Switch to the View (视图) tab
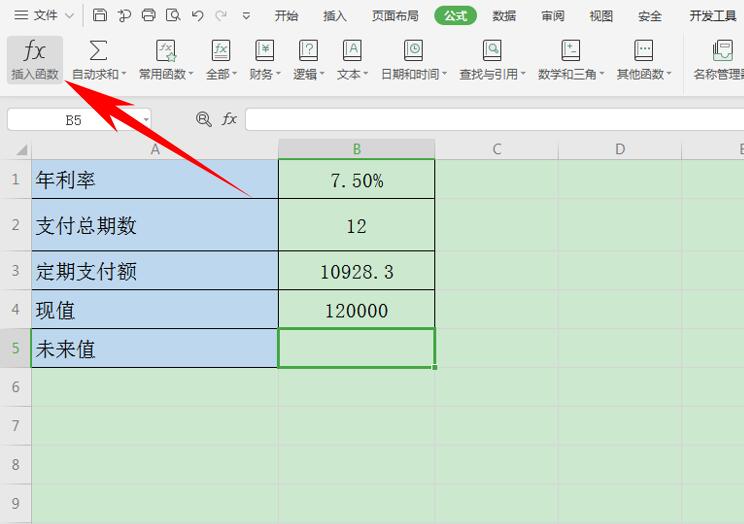This screenshot has height=524, width=744. tap(601, 16)
